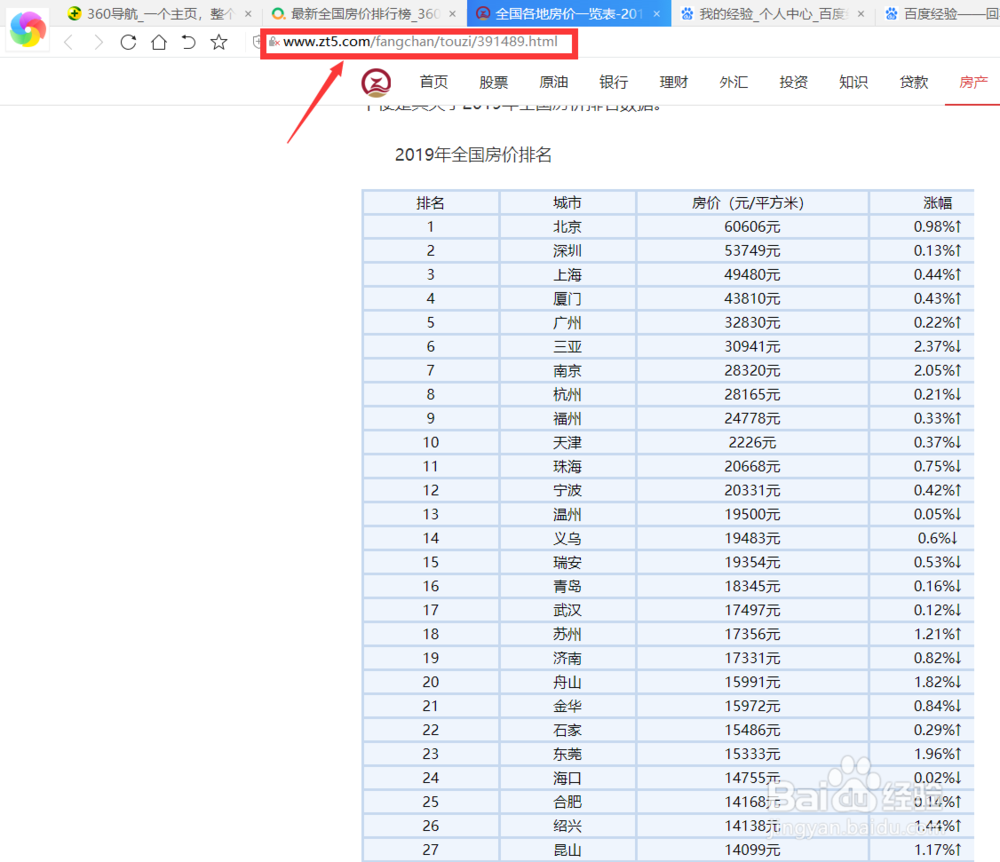The image size is (1000, 862).
Task: Click the 60606元 price cell
Action: [x=752, y=227]
